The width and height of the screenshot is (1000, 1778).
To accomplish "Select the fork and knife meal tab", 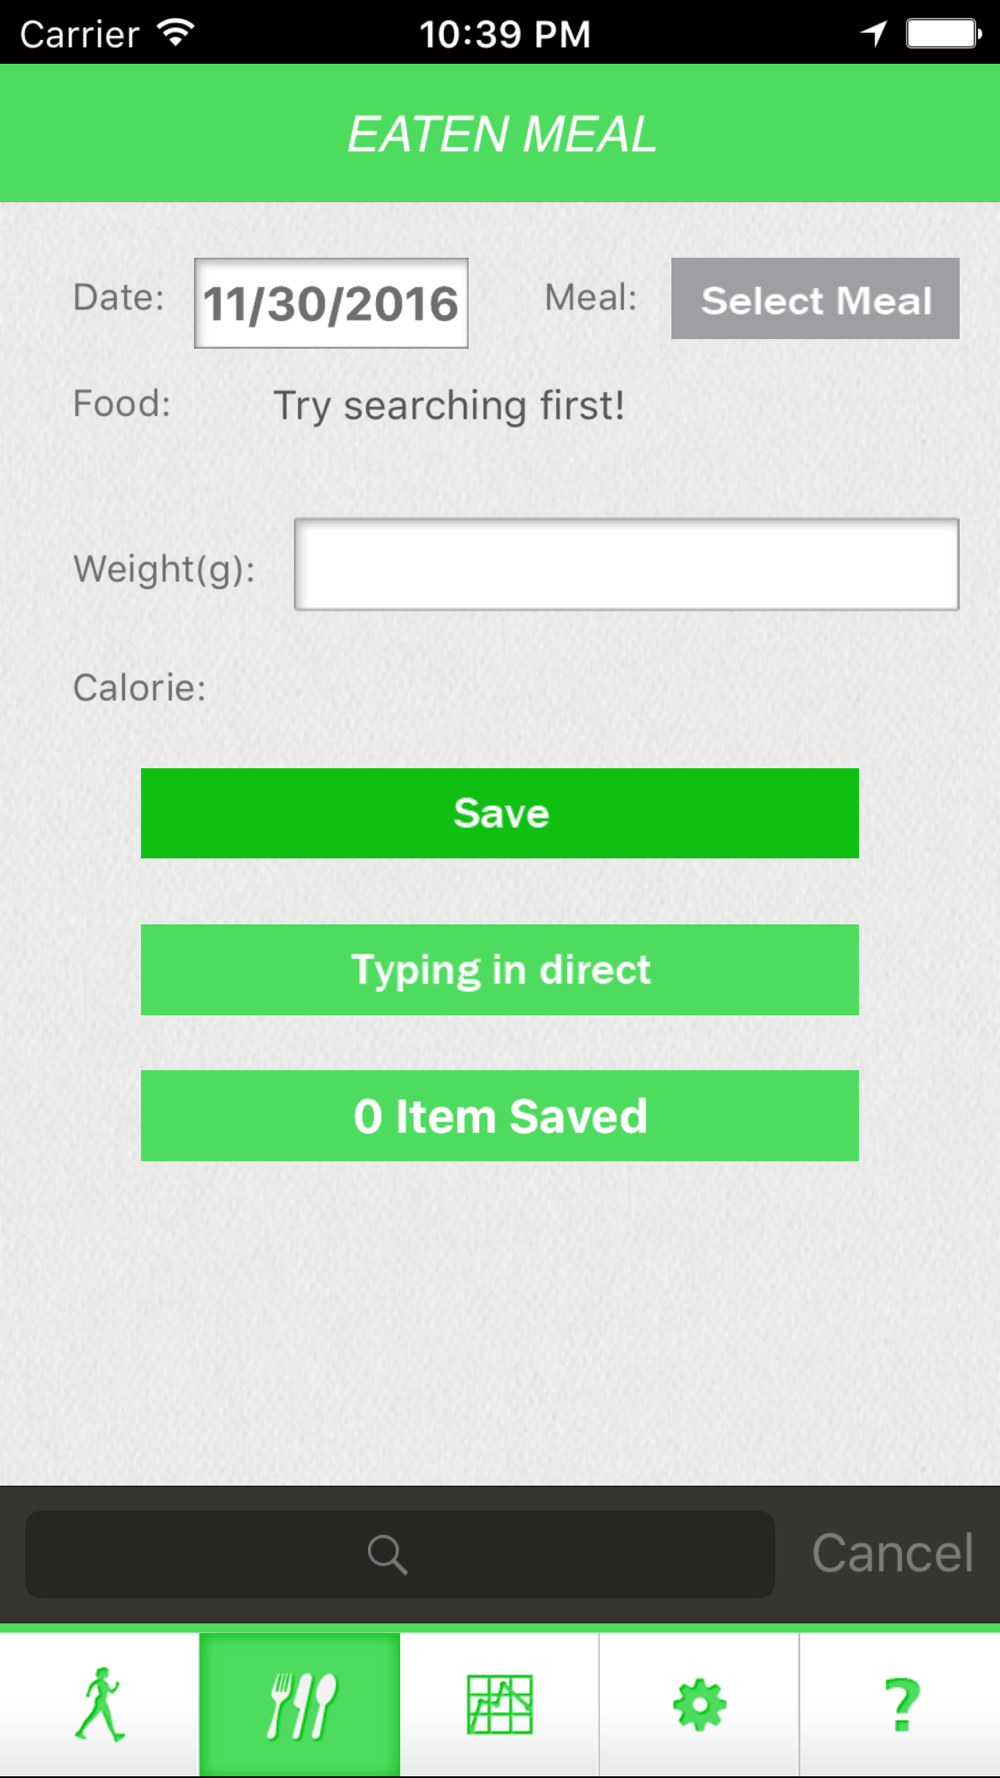I will pyautogui.click(x=300, y=1704).
